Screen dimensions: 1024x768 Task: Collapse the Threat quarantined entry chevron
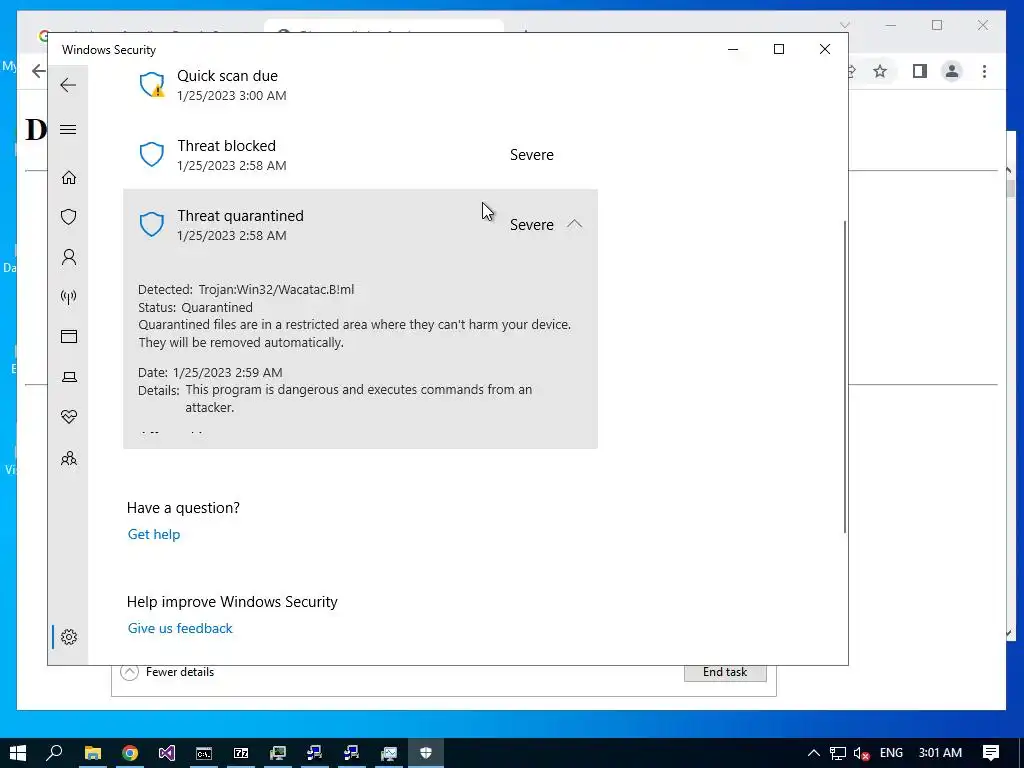574,224
